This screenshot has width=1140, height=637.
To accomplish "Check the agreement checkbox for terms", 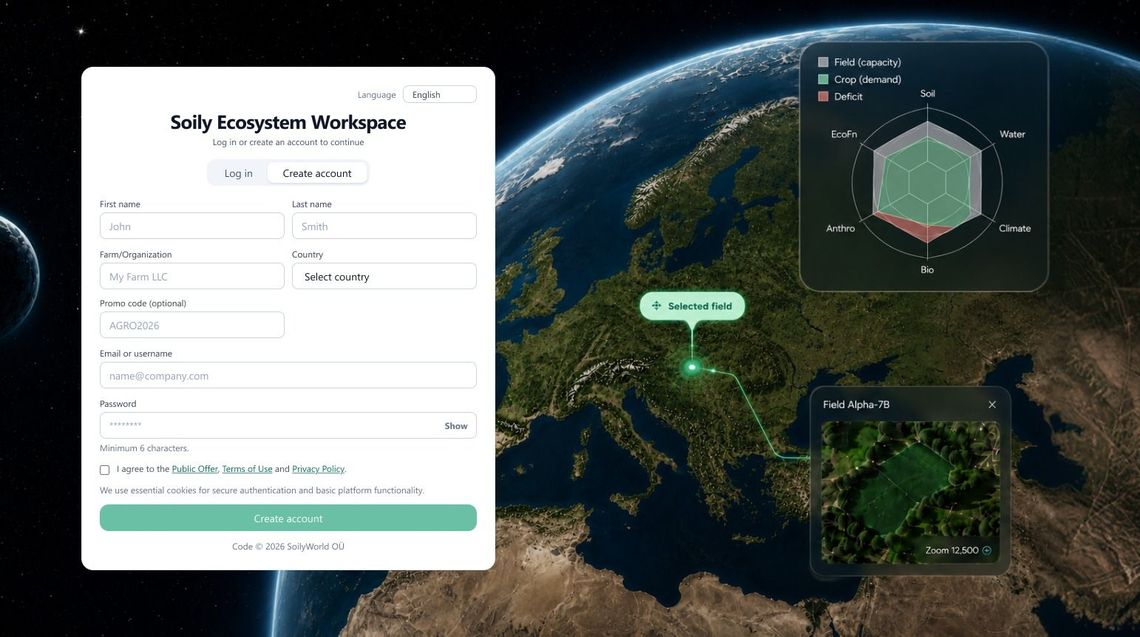I will [105, 470].
